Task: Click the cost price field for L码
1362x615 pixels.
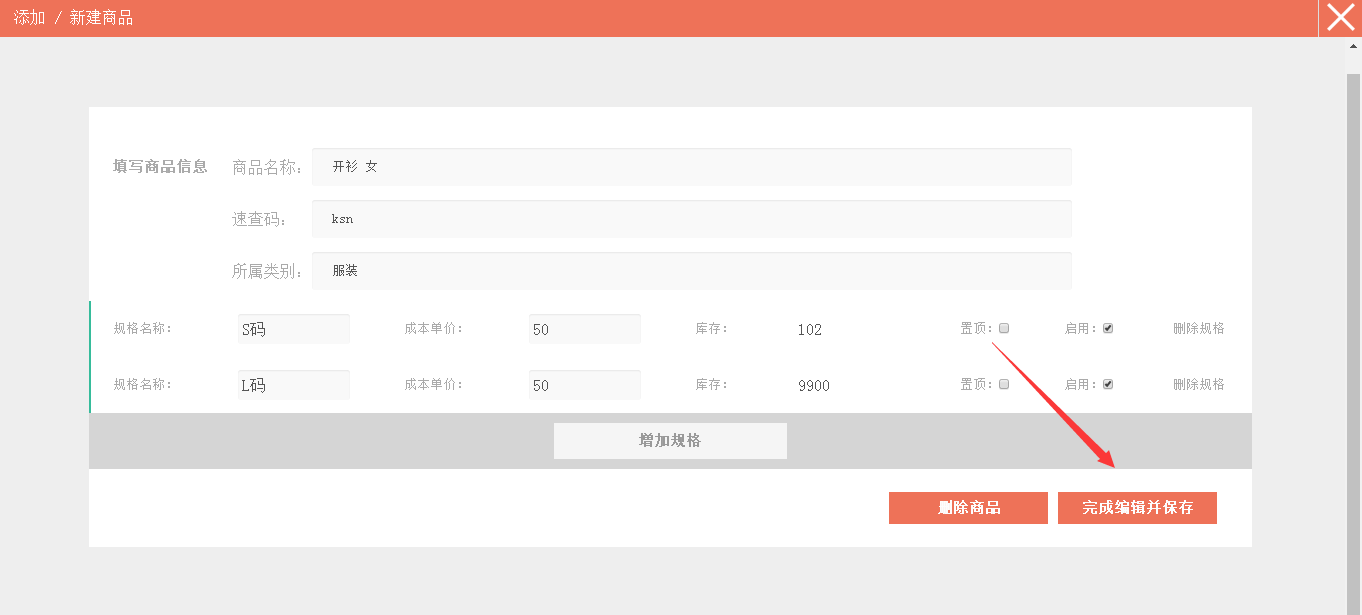Action: pyautogui.click(x=584, y=385)
